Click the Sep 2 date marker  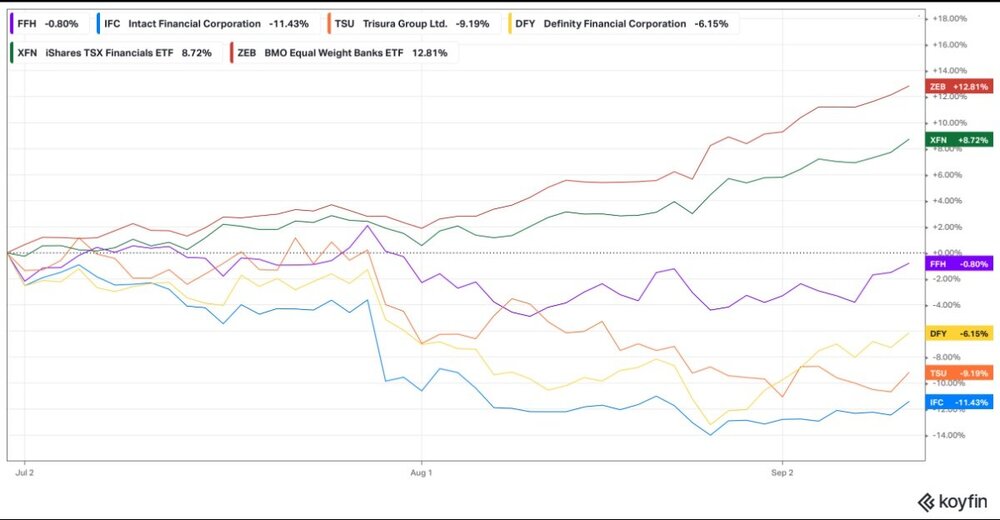tap(782, 473)
